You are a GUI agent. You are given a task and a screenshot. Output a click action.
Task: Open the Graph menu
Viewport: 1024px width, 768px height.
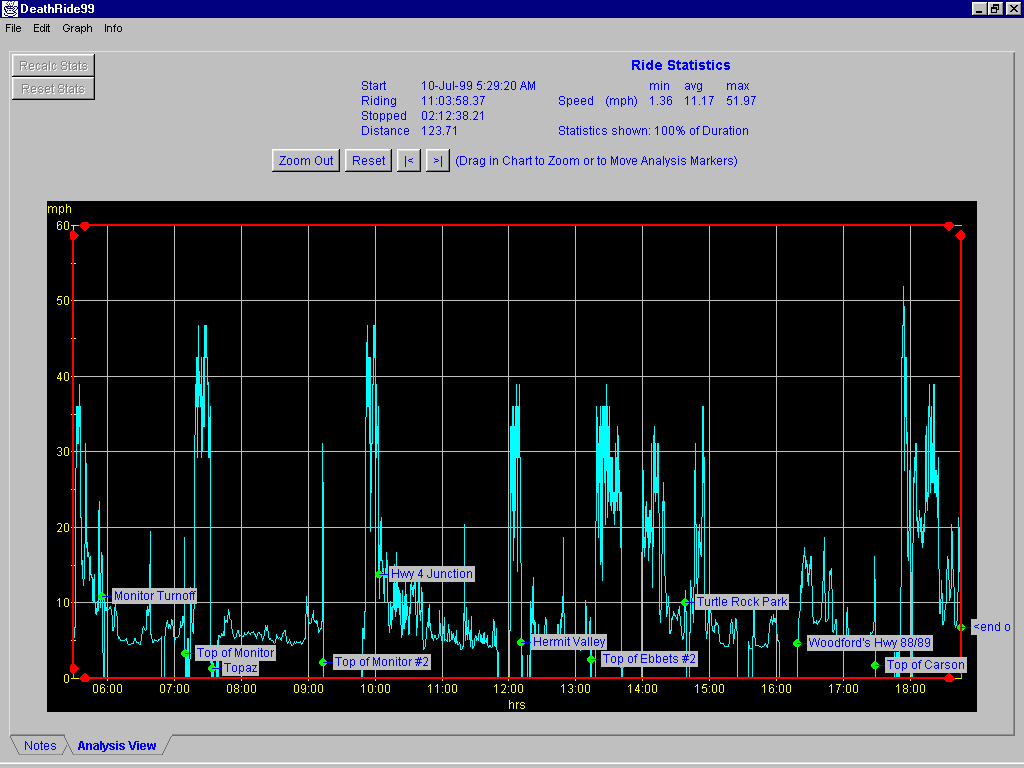pyautogui.click(x=77, y=28)
